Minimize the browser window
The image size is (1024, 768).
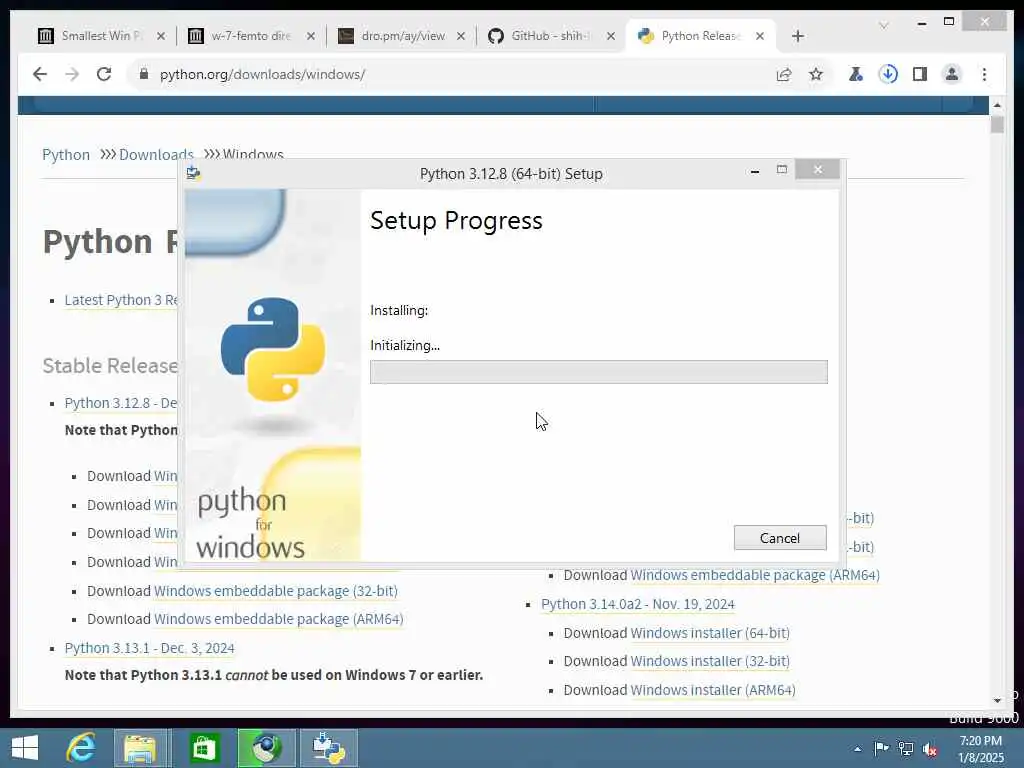921,23
